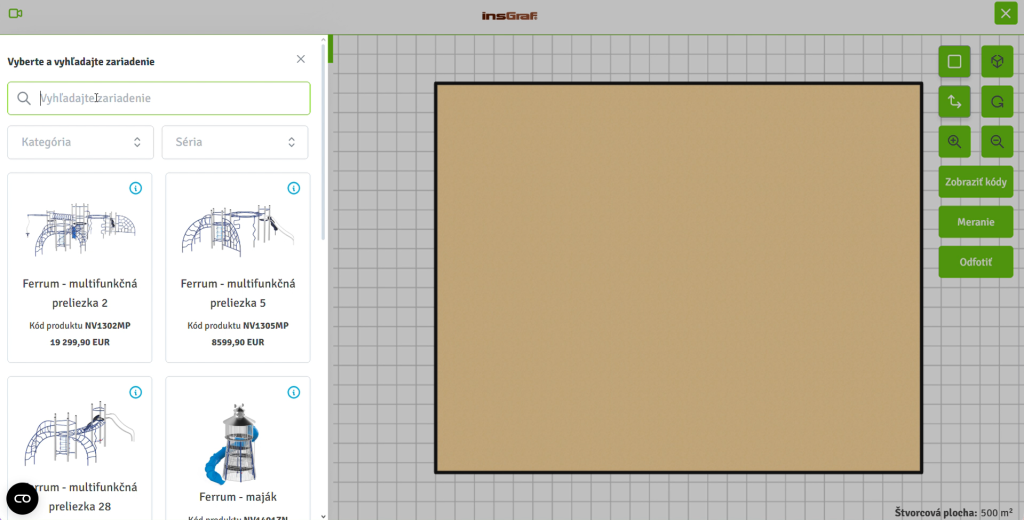Click the 19 299,90 EUR price
The image size is (1024, 520).
coord(80,342)
